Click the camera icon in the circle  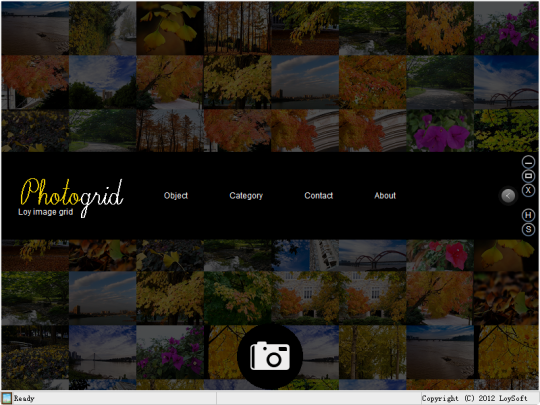pos(270,356)
